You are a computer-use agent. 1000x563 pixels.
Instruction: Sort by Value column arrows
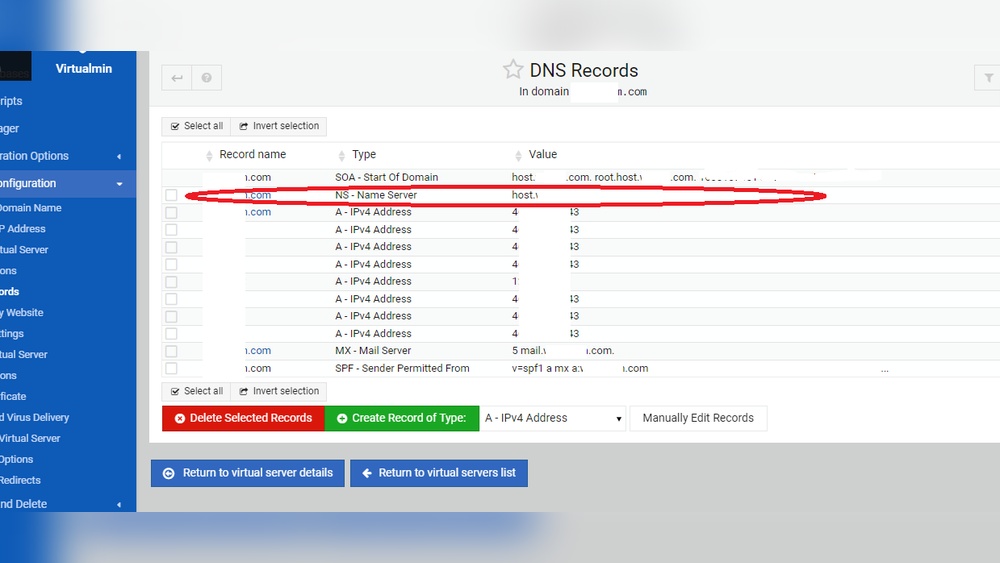(518, 155)
